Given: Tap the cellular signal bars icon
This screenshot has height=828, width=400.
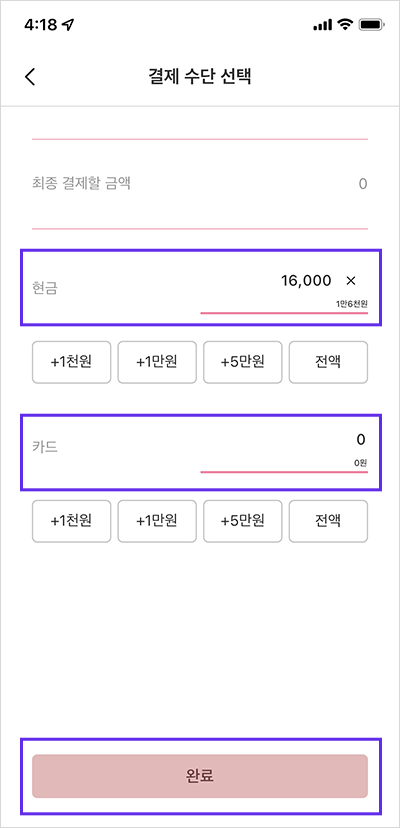Looking at the screenshot, I should tap(322, 25).
